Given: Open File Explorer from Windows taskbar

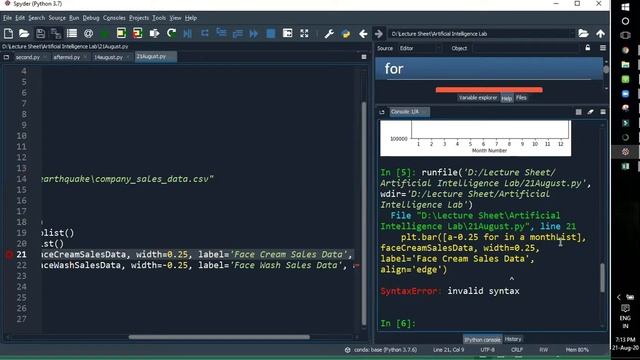Looking at the screenshot, I should tap(625, 64).
